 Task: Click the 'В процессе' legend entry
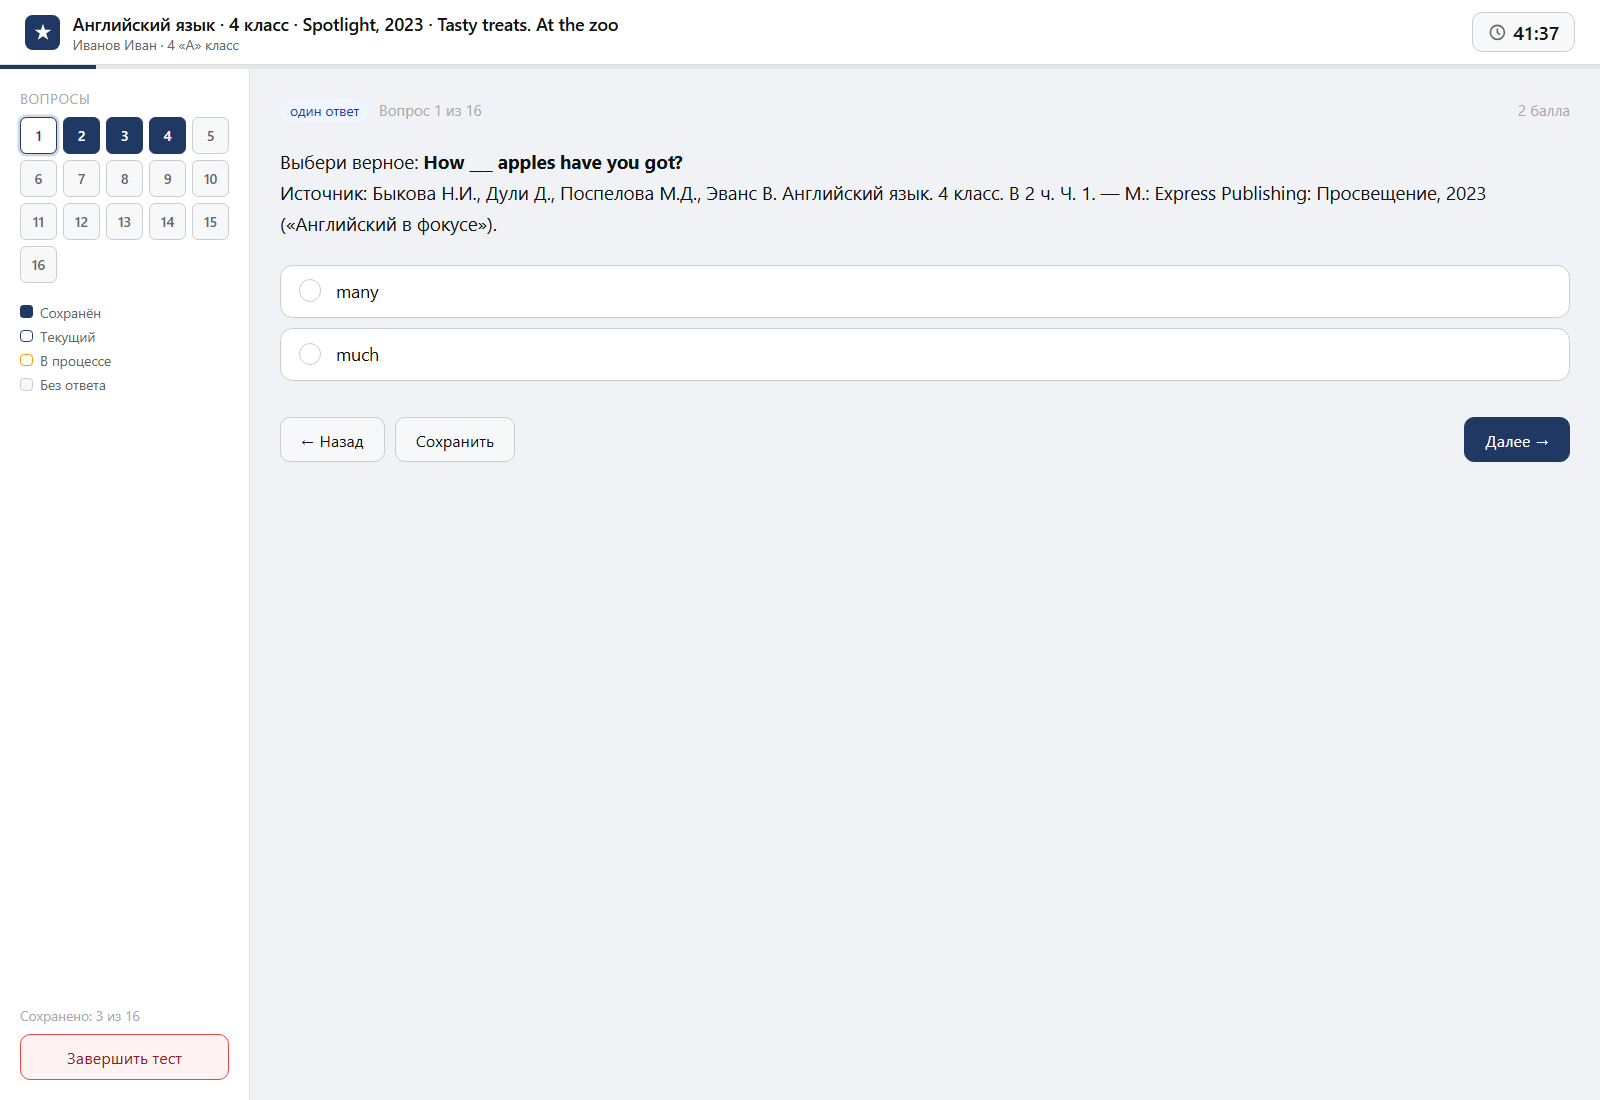[66, 361]
